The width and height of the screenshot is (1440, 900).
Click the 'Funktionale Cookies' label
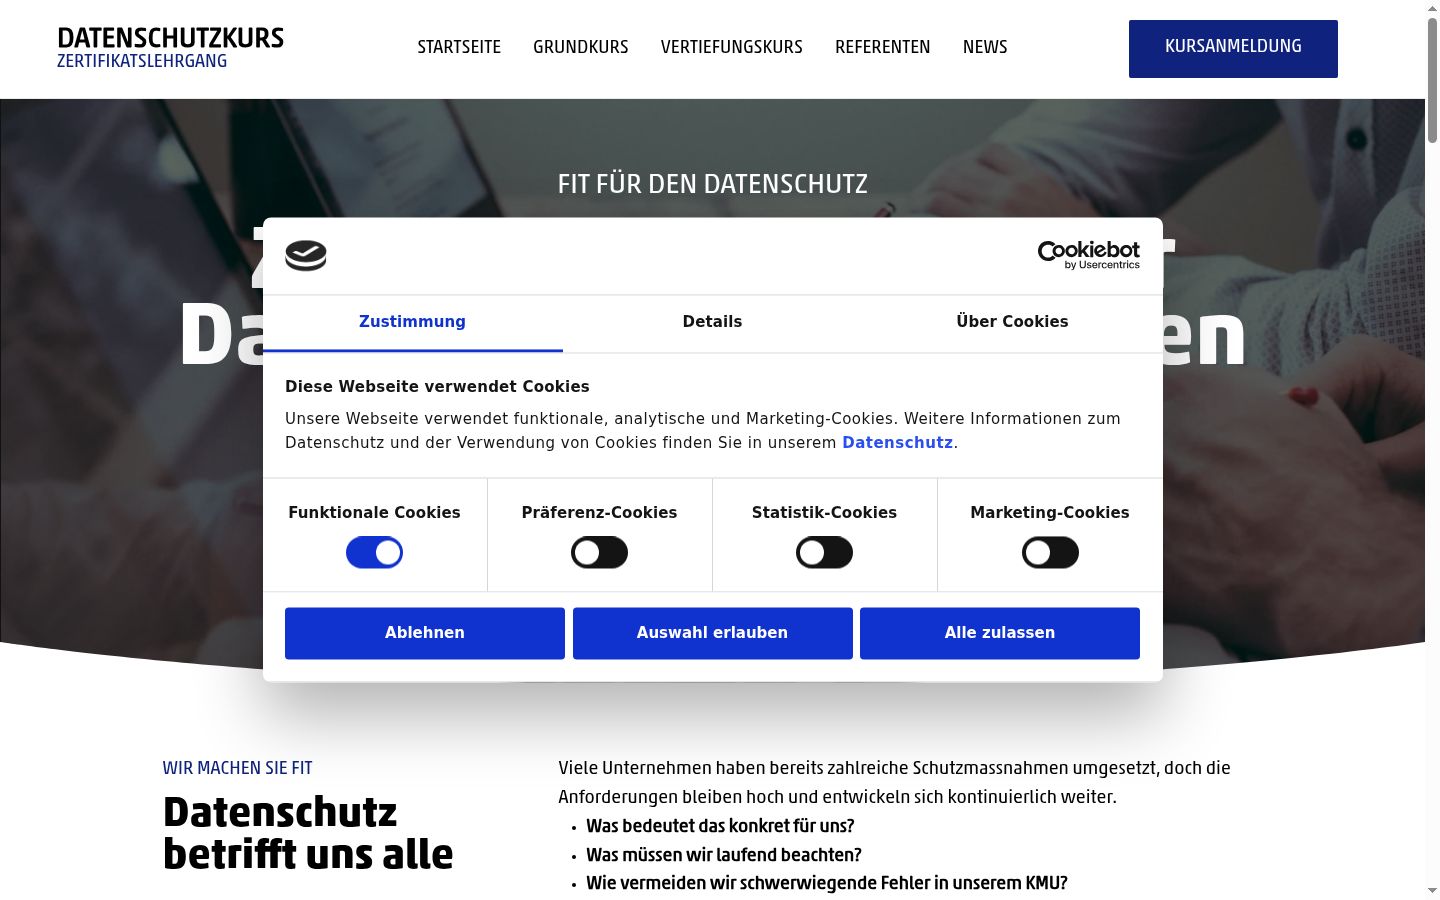pos(374,513)
